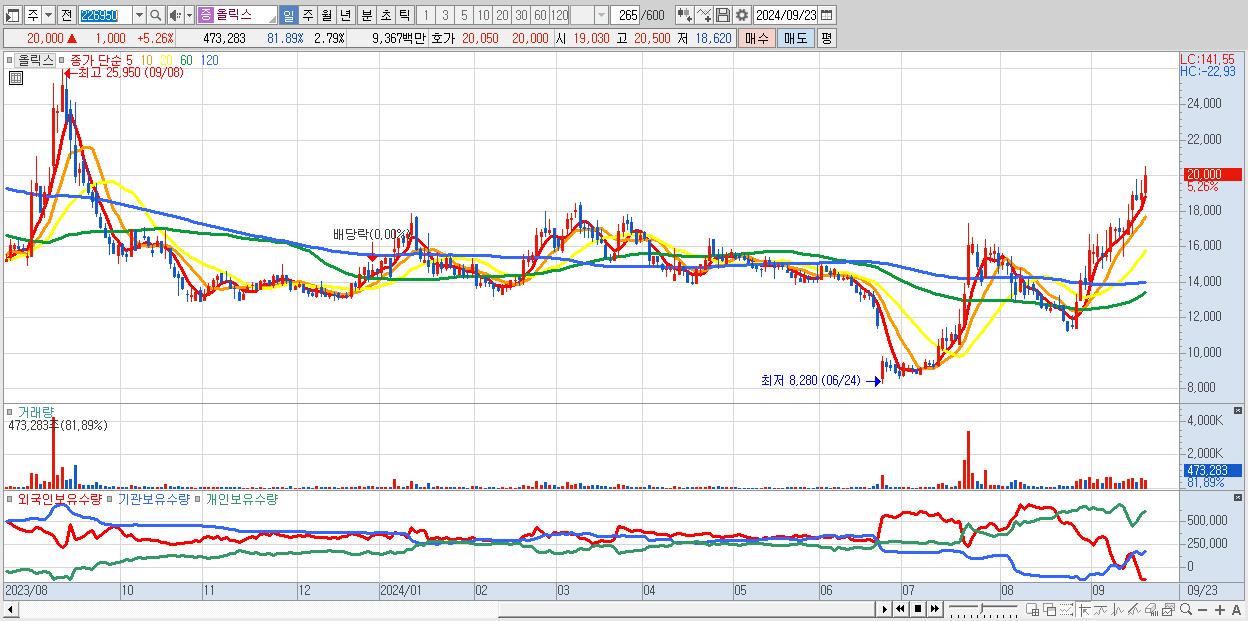Viewport: 1248px width, 621px height.
Task: Open chart settings gear icon
Action: coord(742,15)
